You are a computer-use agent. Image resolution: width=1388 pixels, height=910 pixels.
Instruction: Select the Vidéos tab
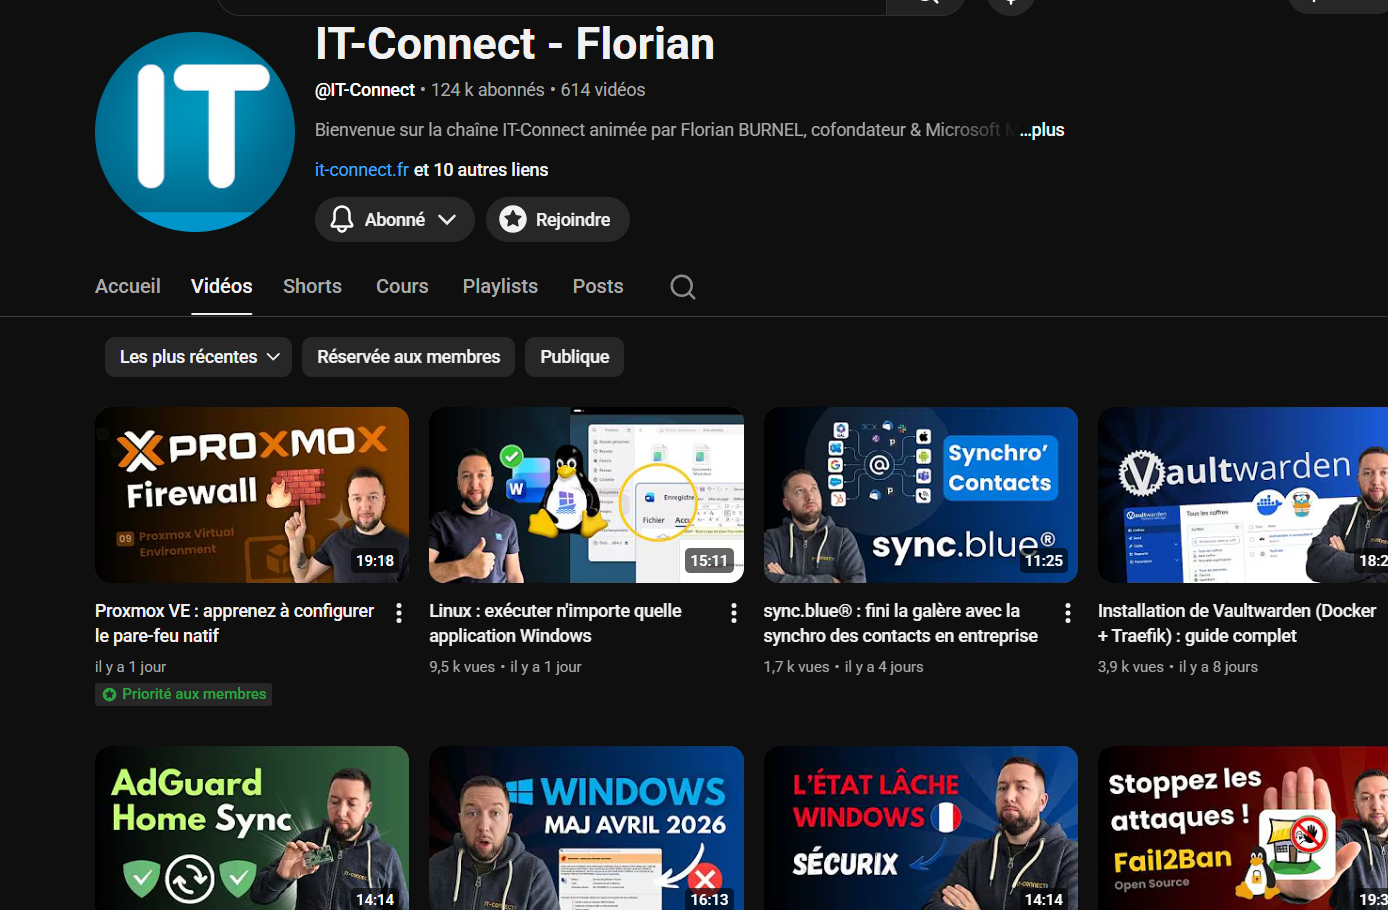(x=222, y=286)
